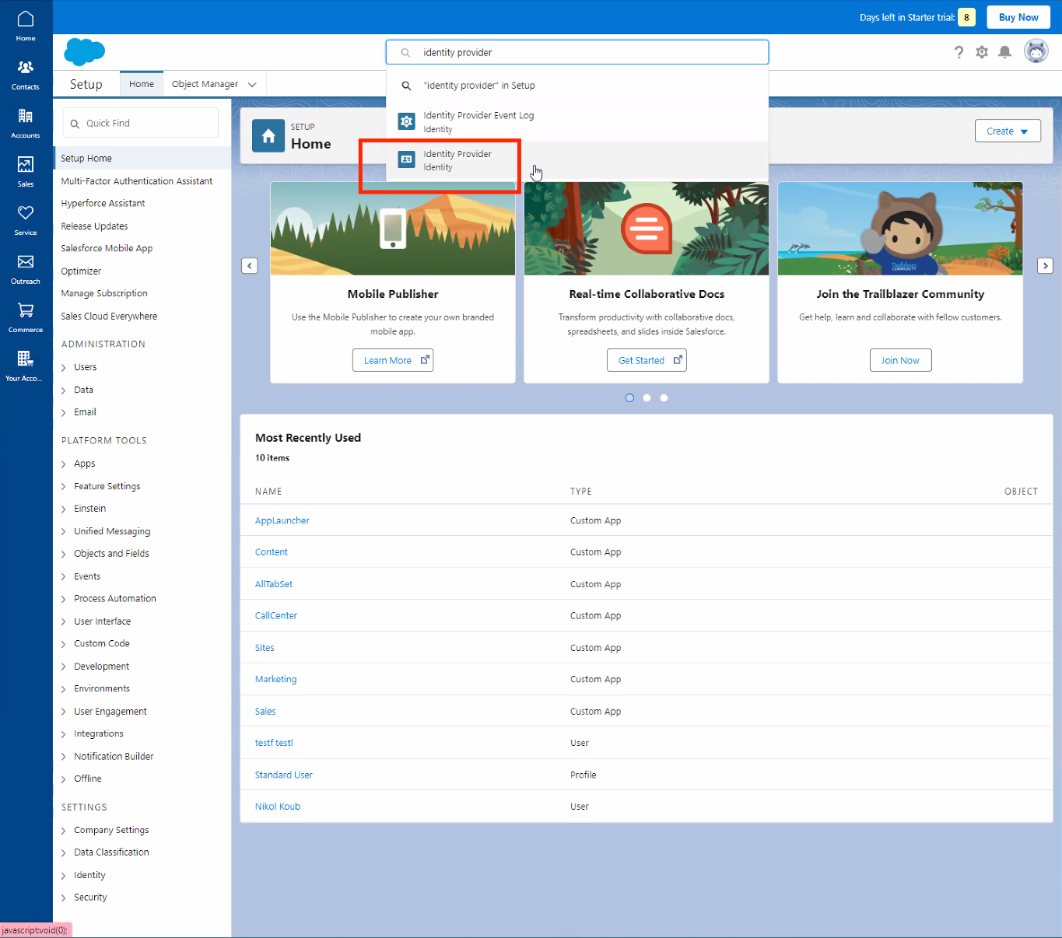Screen dimensions: 1062x938
Task: Expand Objects and Fields node
Action: [64, 554]
